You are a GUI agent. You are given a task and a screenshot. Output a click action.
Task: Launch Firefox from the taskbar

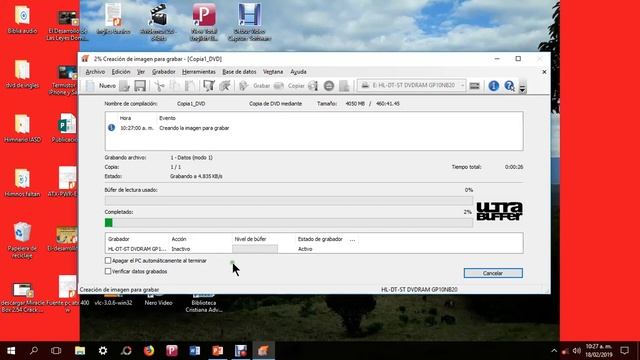click(x=149, y=351)
